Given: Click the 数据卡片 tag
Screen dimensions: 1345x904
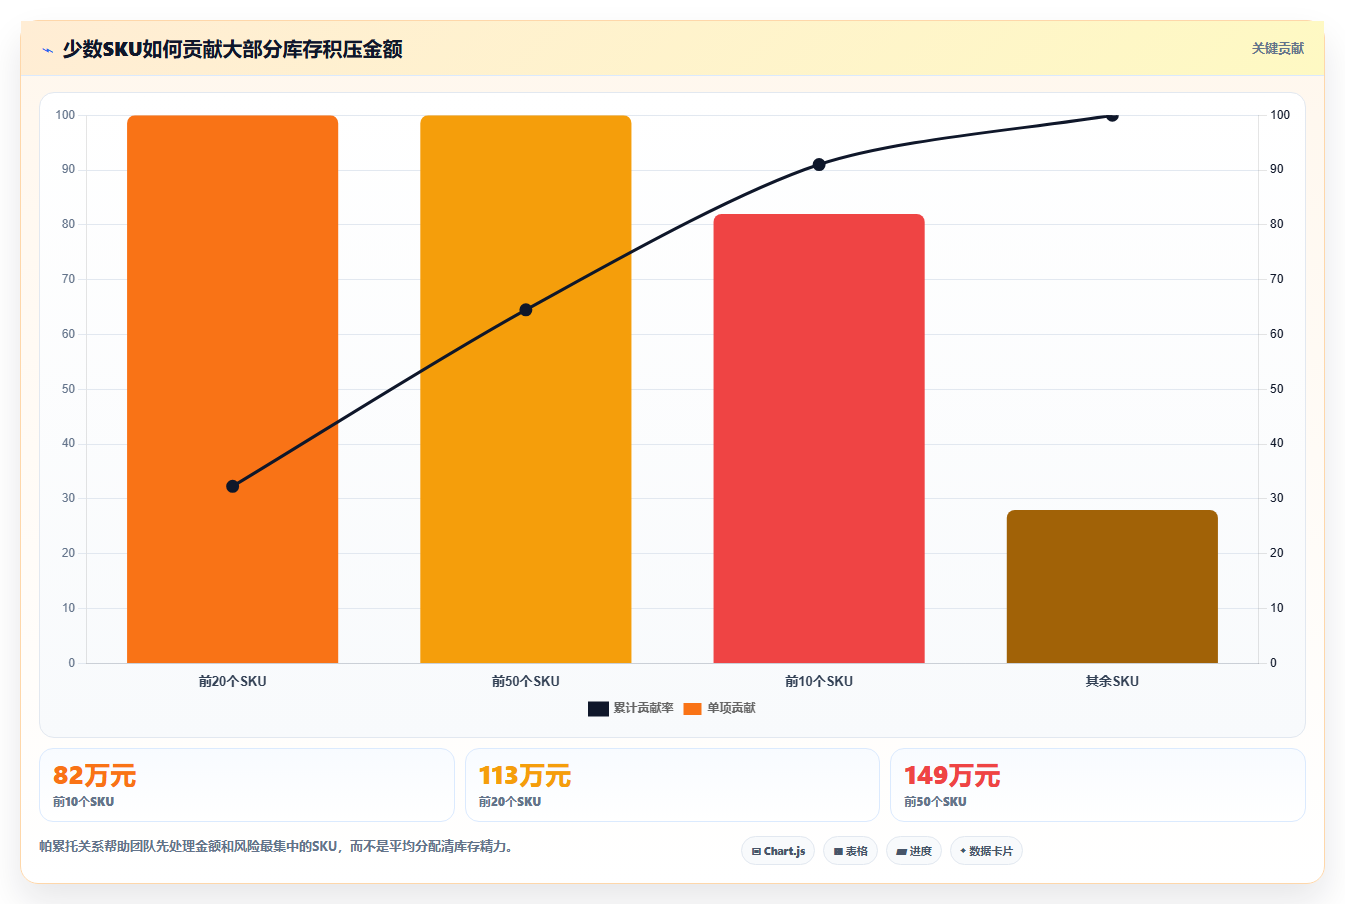Looking at the screenshot, I should [x=986, y=851].
